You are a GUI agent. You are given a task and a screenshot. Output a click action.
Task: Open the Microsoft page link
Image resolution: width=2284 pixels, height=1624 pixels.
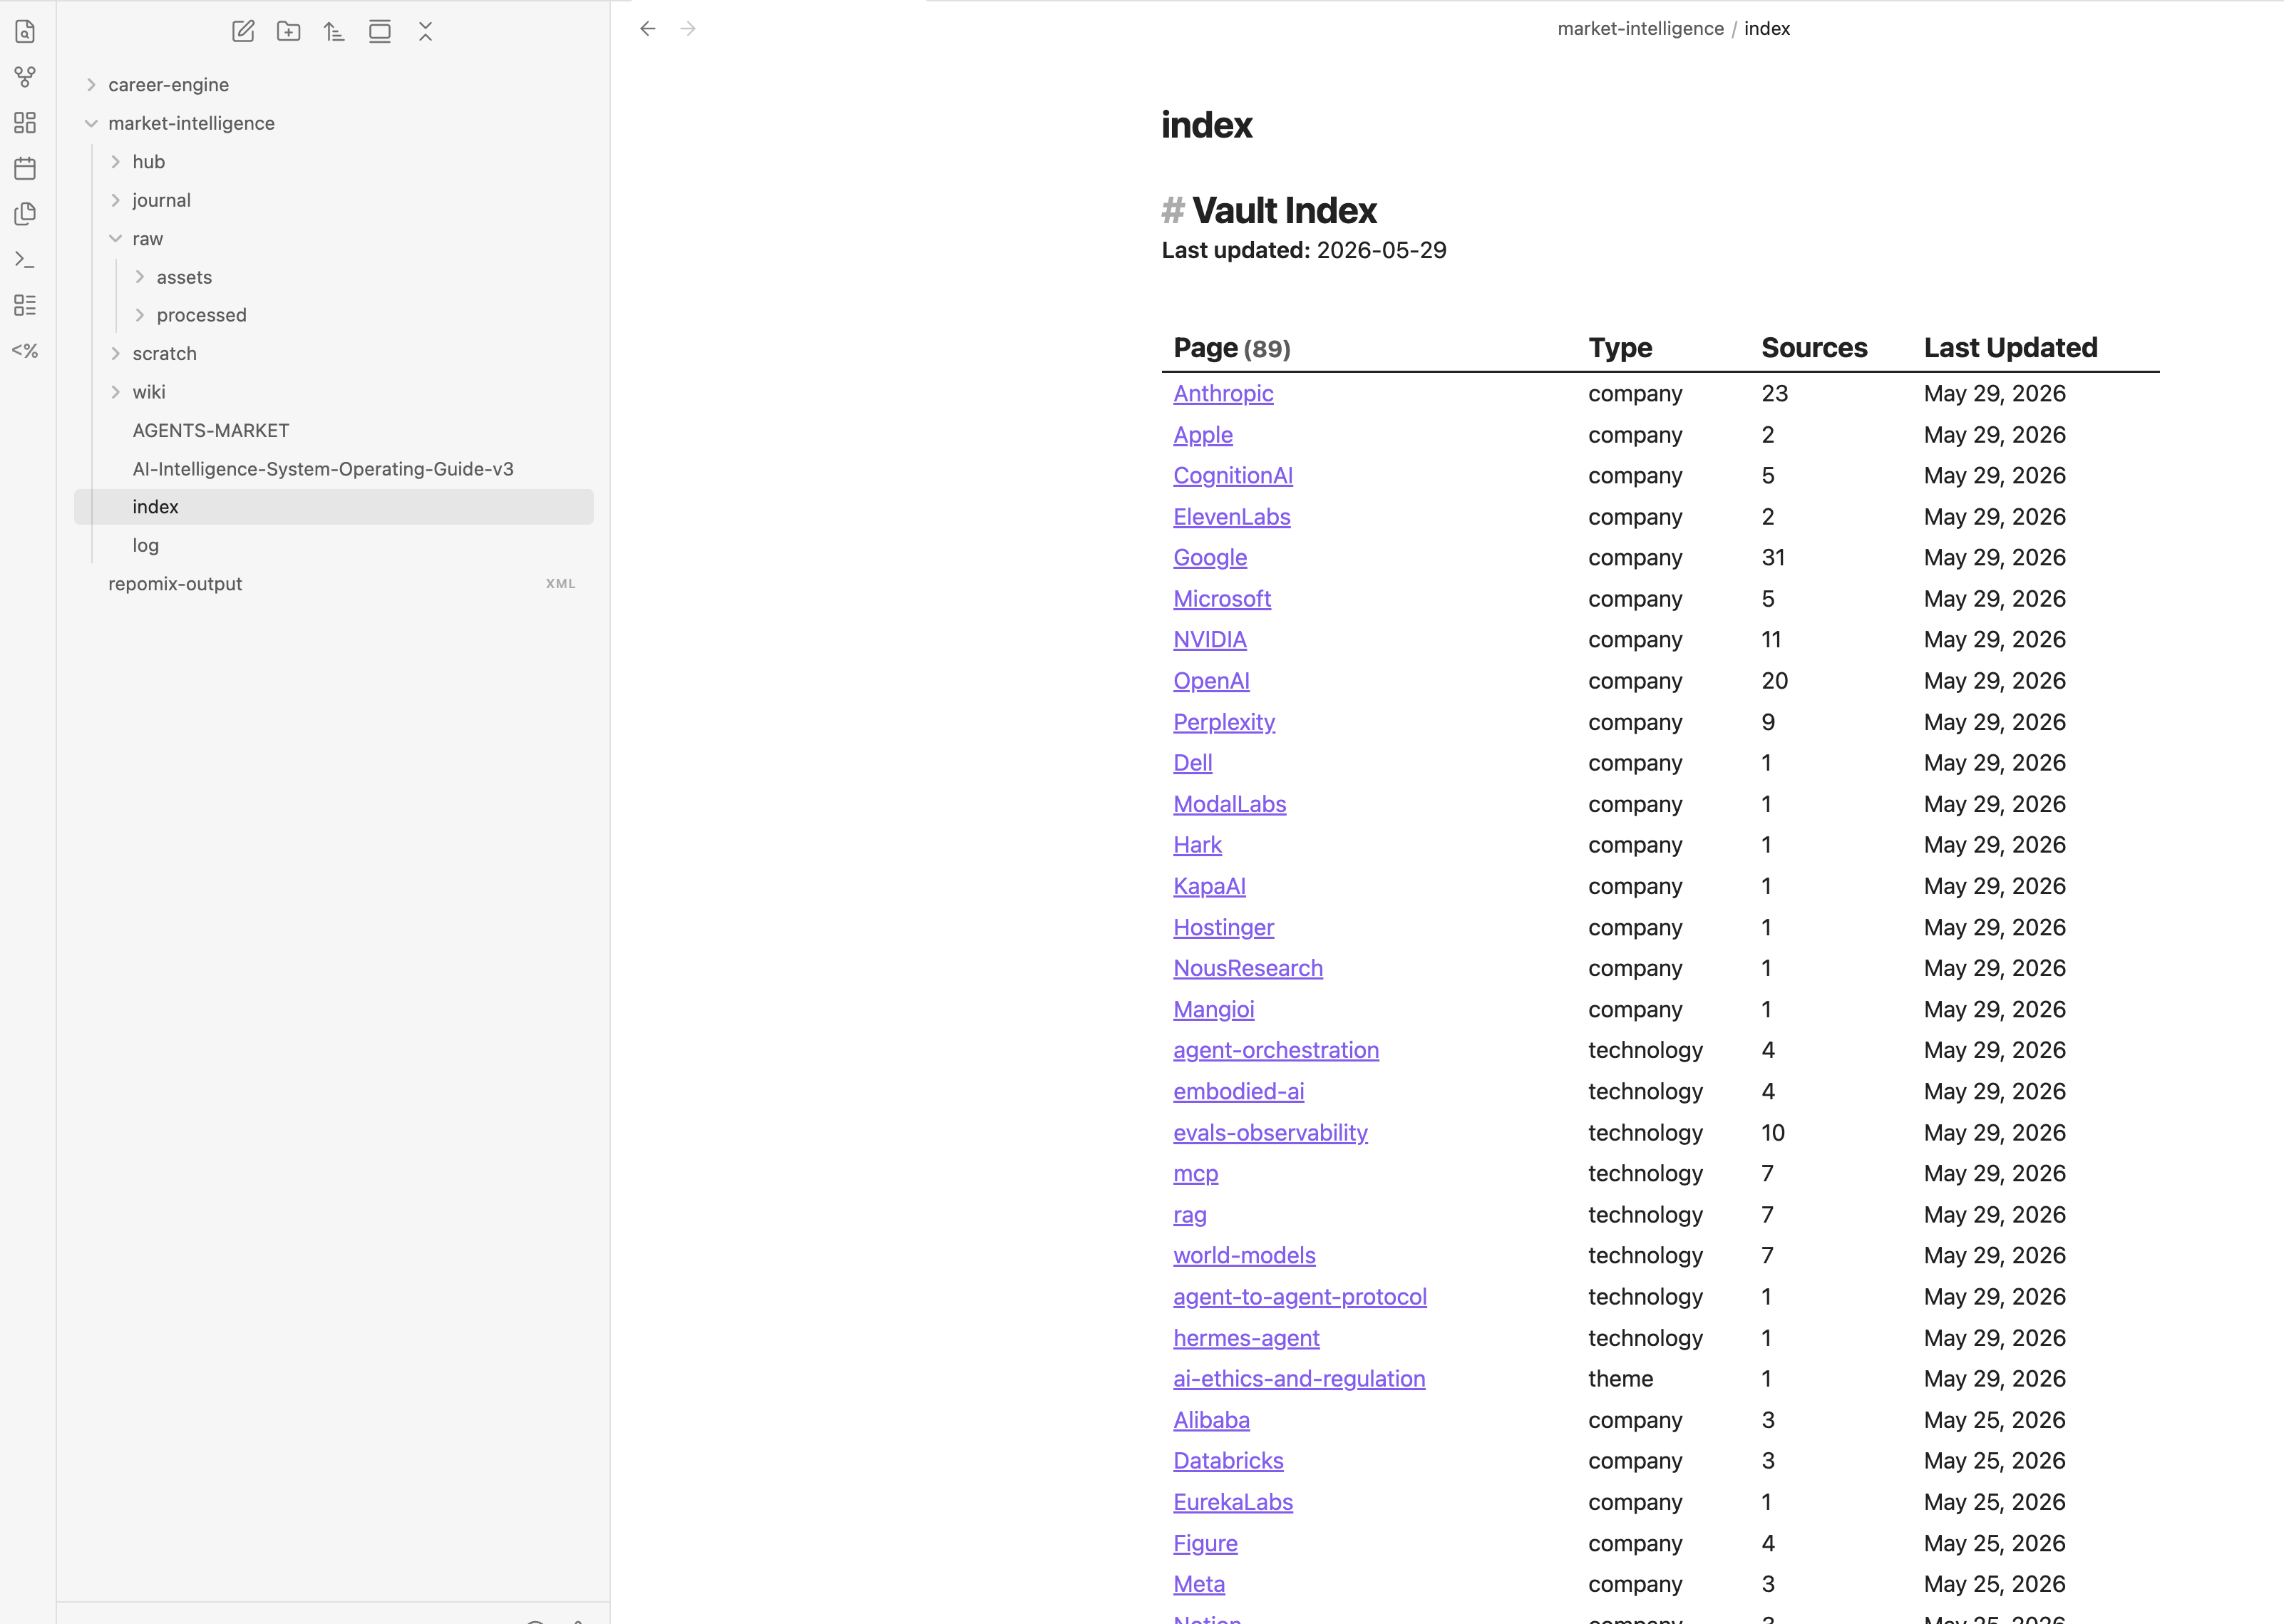click(1222, 599)
